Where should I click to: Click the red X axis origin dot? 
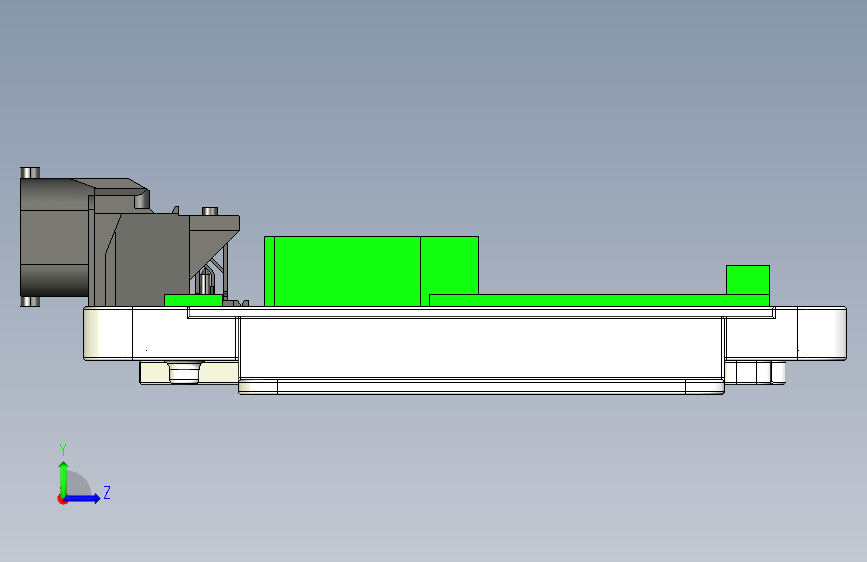pyautogui.click(x=62, y=499)
